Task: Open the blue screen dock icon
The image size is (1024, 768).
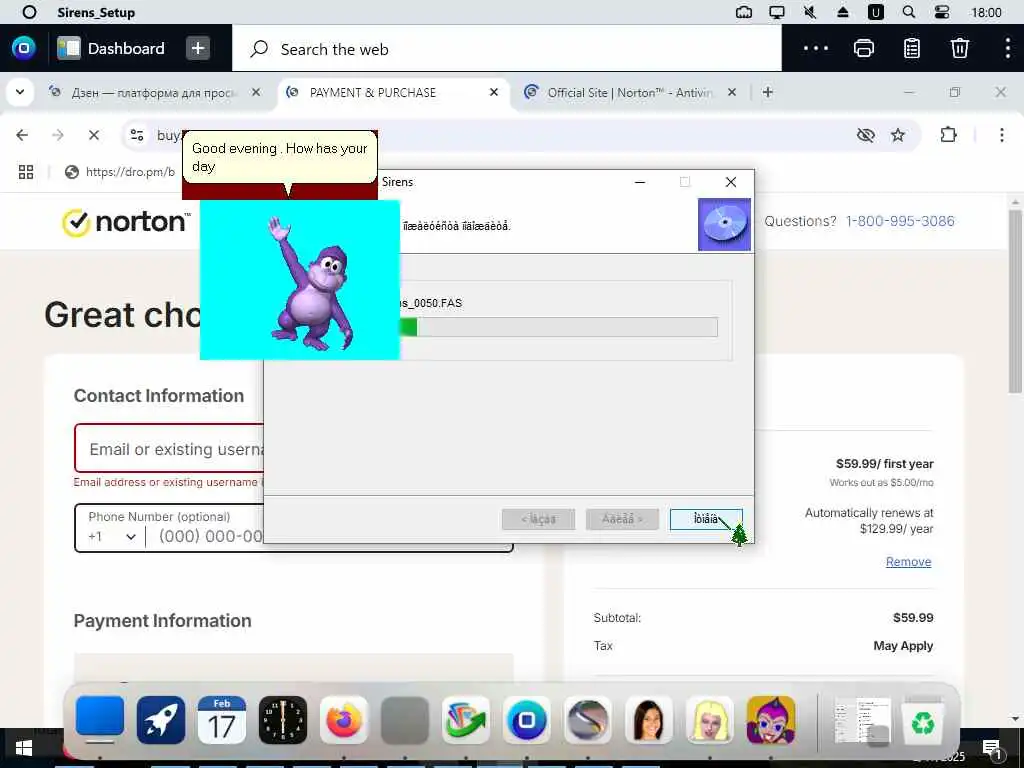Action: (x=100, y=719)
